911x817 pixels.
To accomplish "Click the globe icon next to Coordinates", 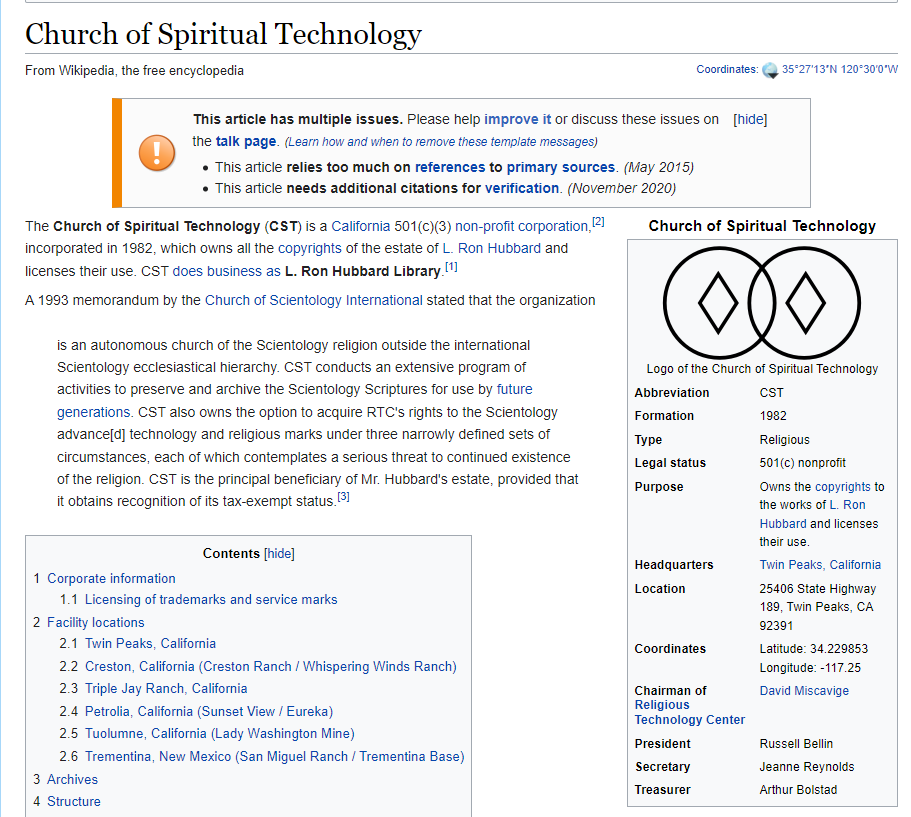I will 770,70.
